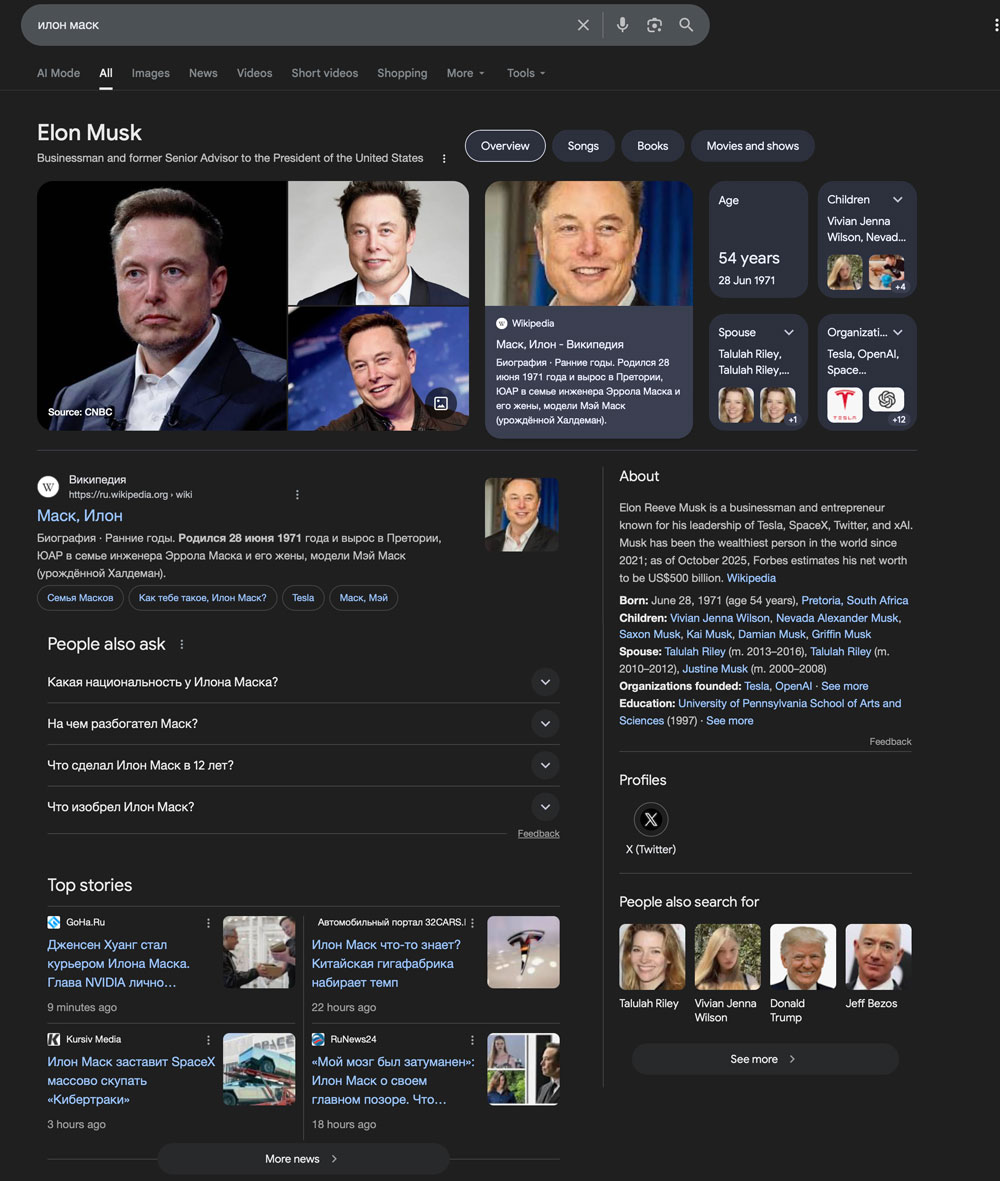Open Jeff Bezos thumbnail in related searches
Image resolution: width=1000 pixels, height=1181 pixels.
878,957
